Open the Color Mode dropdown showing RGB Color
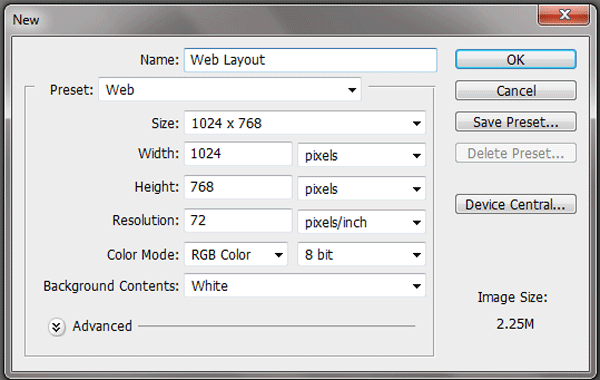 [236, 254]
